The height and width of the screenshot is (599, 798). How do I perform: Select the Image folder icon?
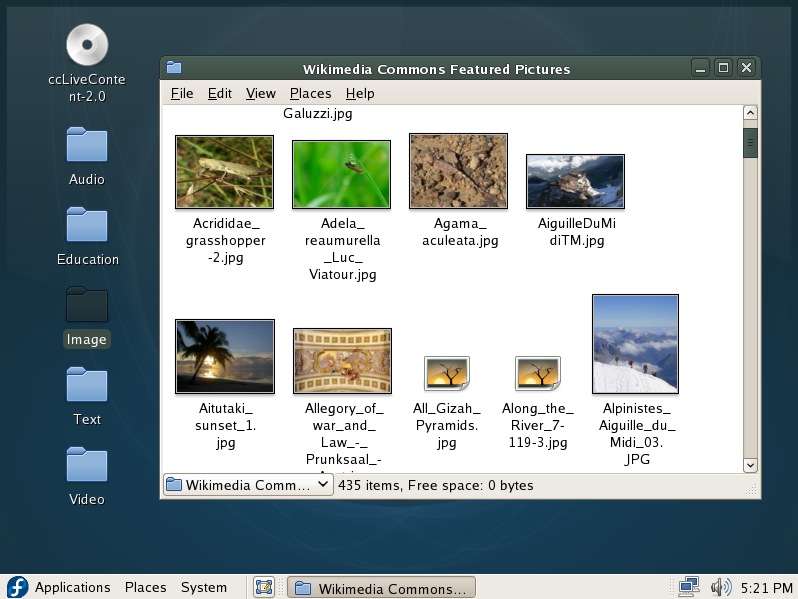pyautogui.click(x=87, y=304)
